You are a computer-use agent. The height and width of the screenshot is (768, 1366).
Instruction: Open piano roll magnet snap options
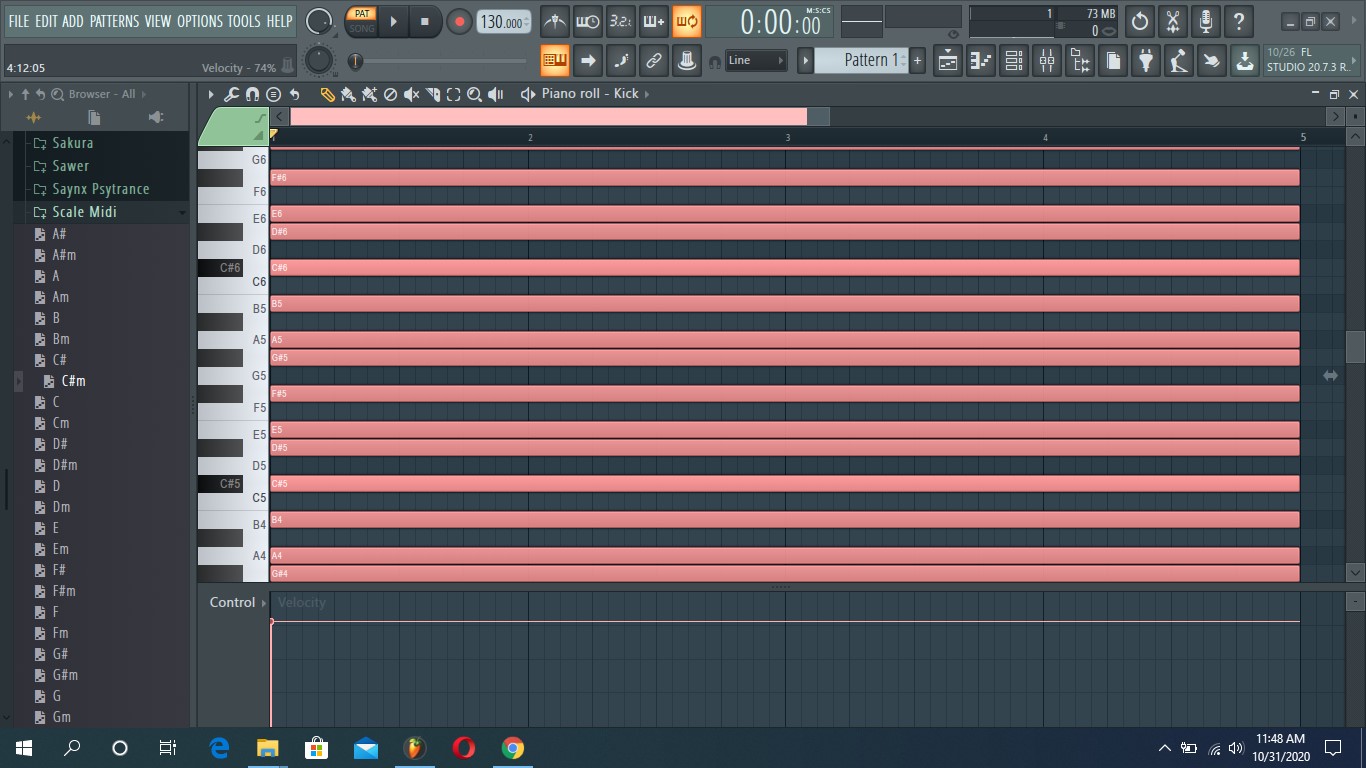(252, 94)
